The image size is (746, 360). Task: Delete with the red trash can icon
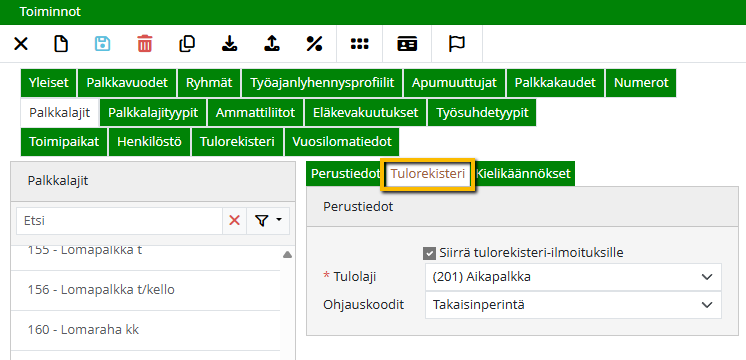click(145, 44)
